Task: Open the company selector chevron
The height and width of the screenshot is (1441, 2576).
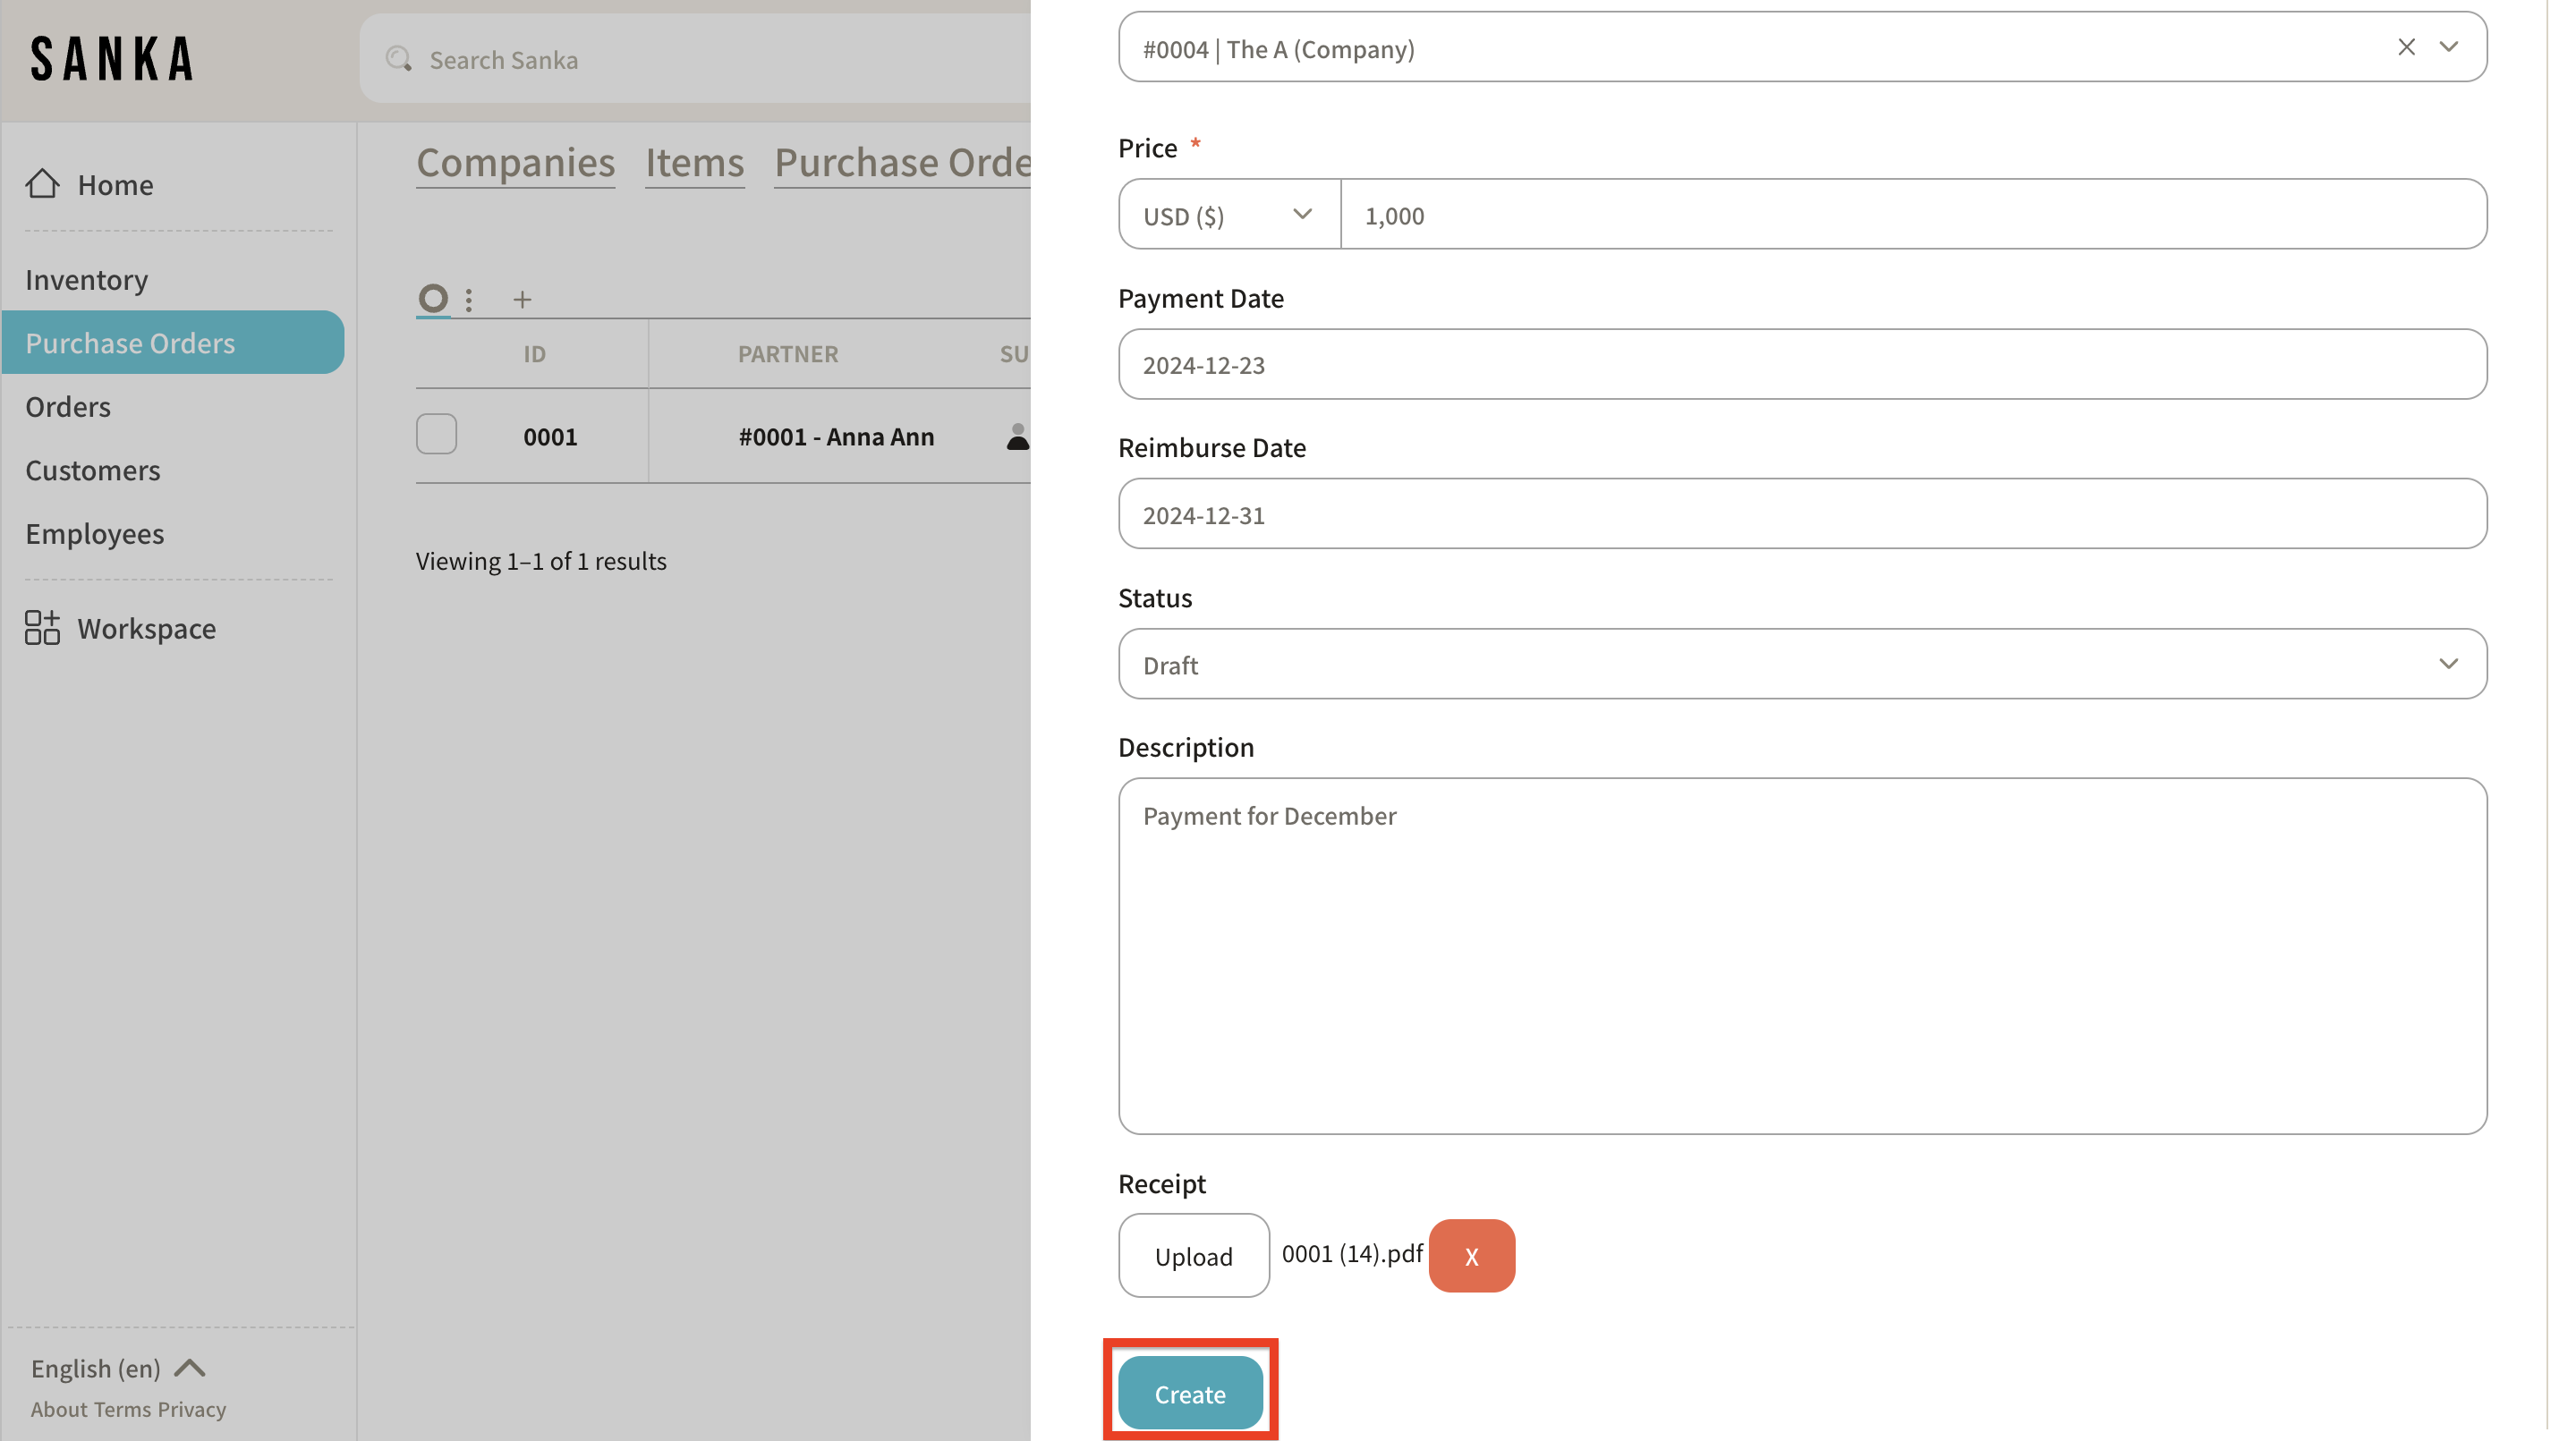Action: [x=2448, y=47]
